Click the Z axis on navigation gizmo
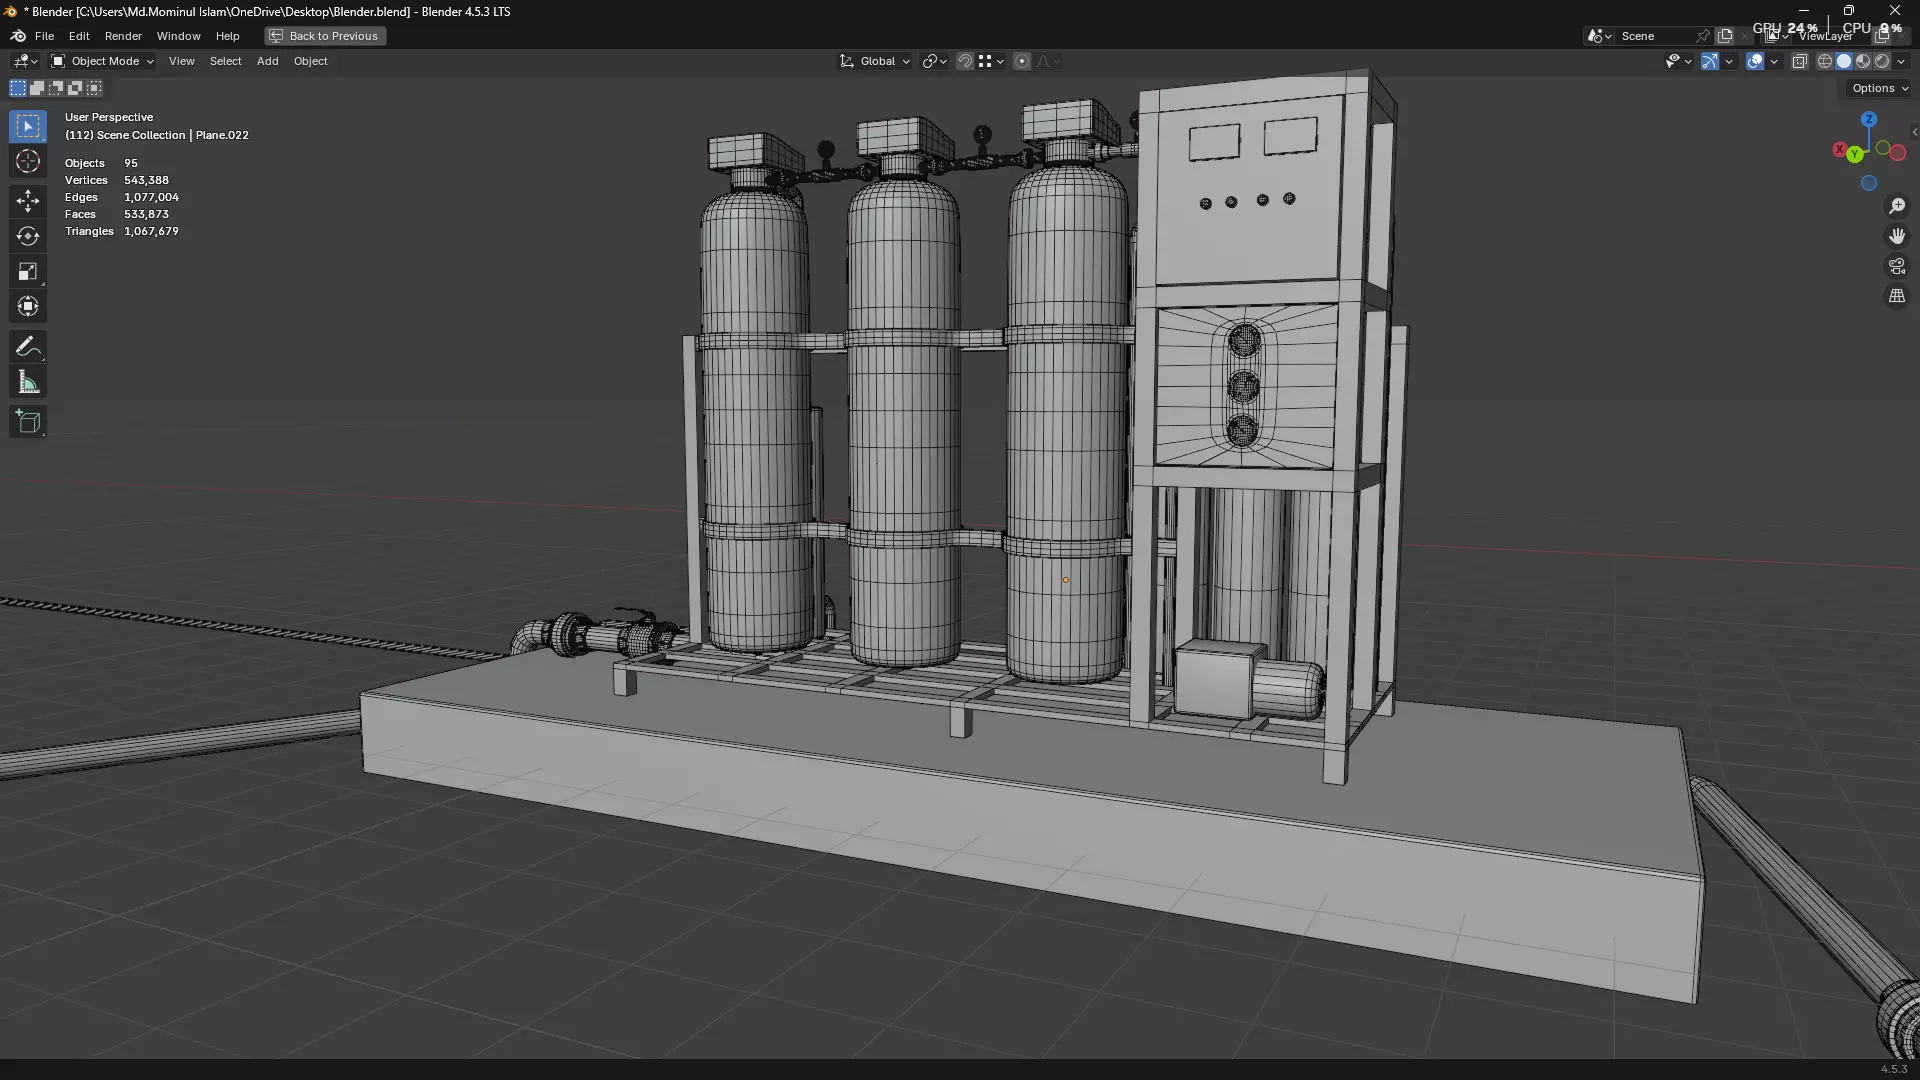 (x=1869, y=119)
